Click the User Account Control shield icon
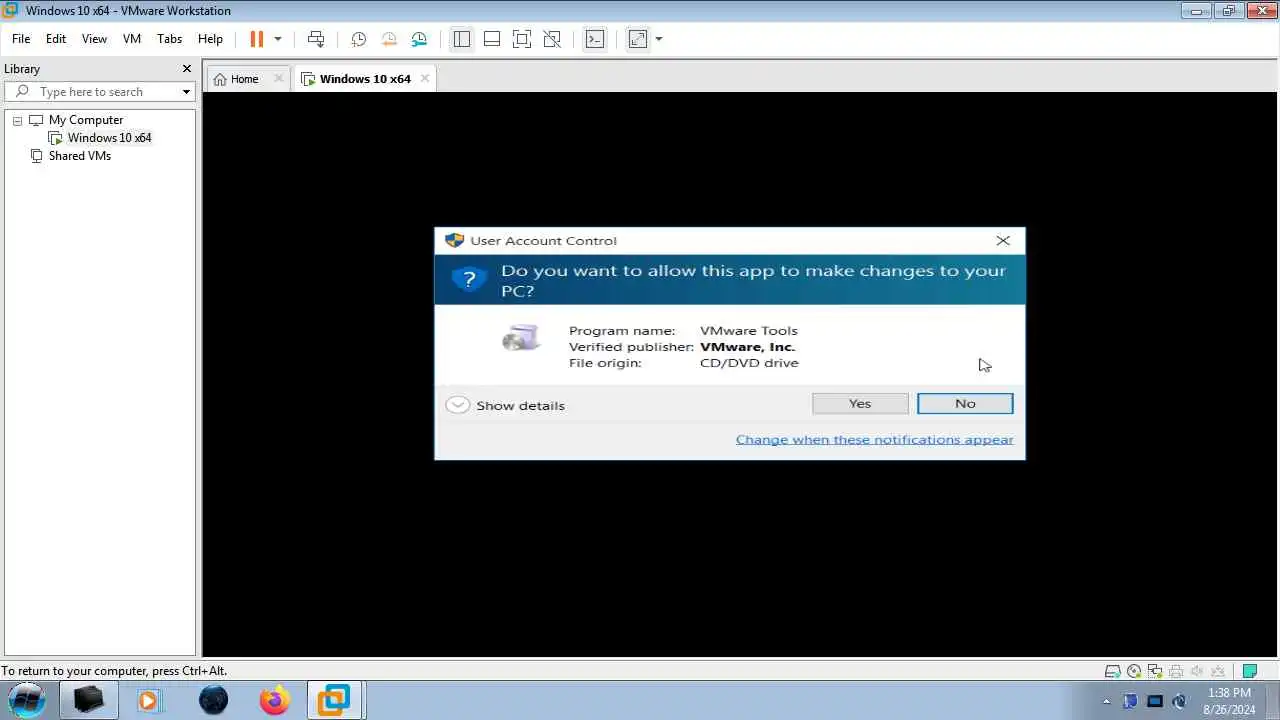1280x720 pixels. point(454,241)
